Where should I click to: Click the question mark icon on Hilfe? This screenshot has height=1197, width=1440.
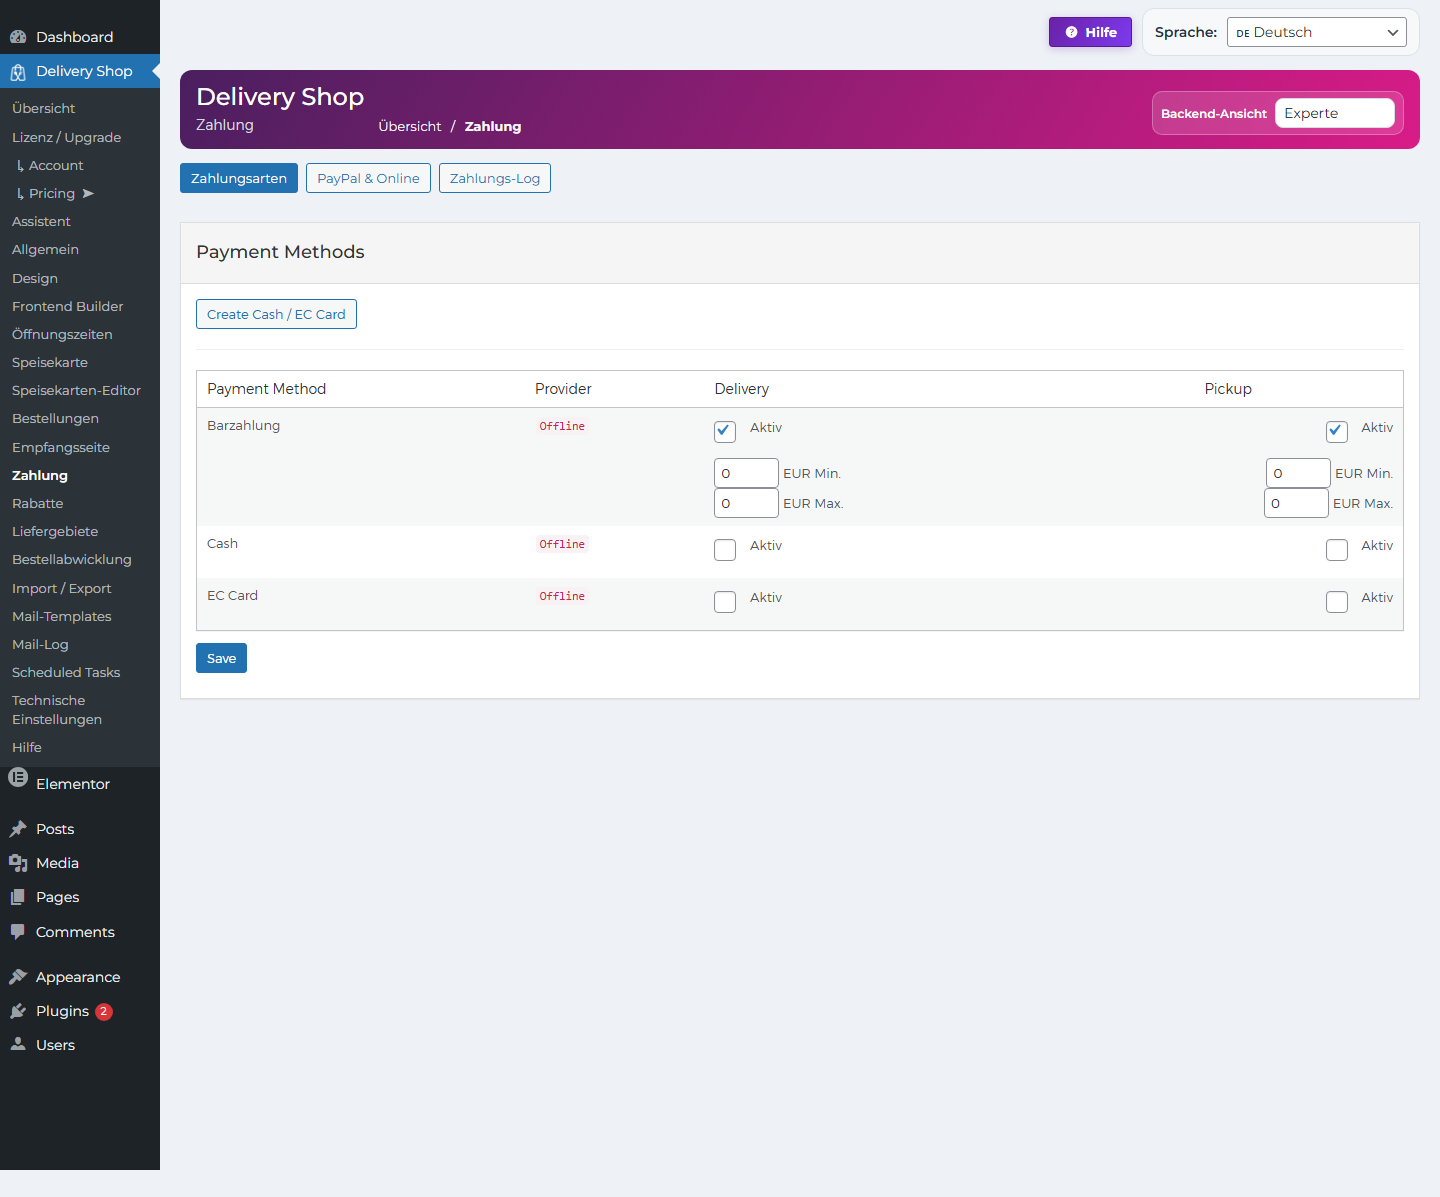[1071, 32]
